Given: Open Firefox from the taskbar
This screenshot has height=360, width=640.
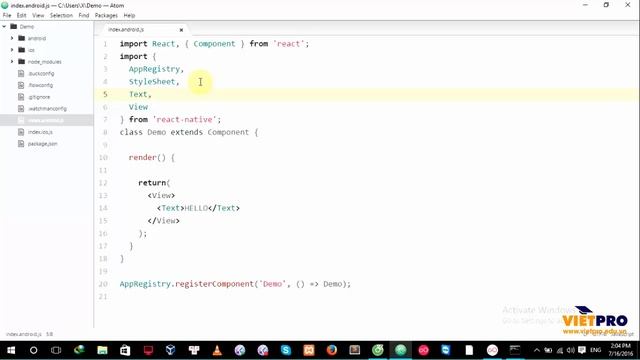Looking at the screenshot, I should [332, 350].
